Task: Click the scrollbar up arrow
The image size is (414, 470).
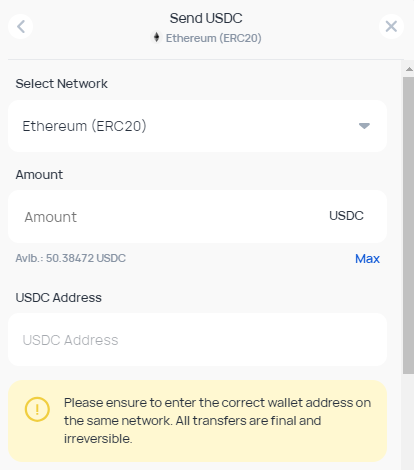Action: coord(409,69)
